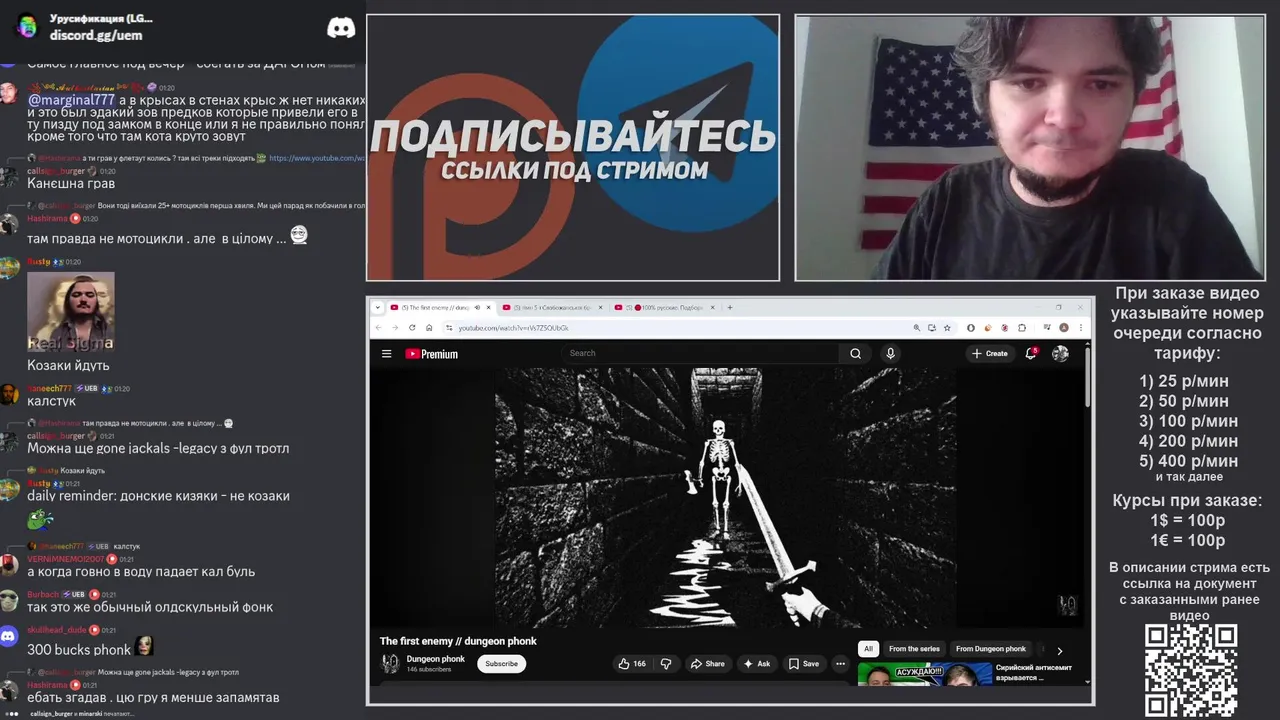Click the browser address bar URL
Screen dimensions: 1280x720
click(514, 328)
